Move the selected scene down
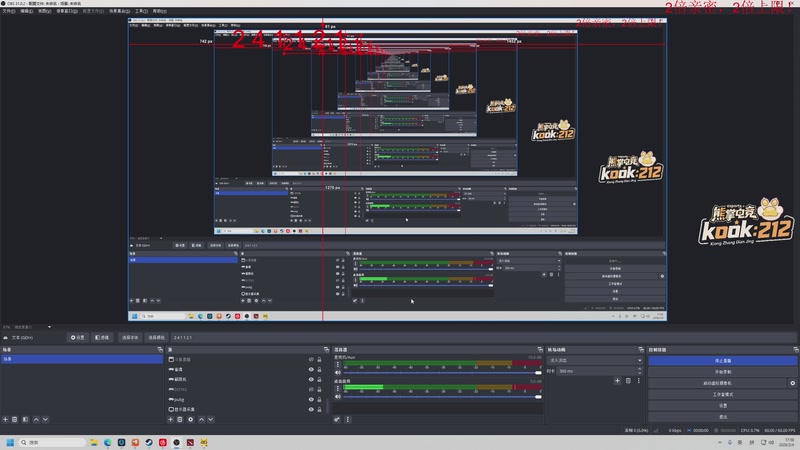This screenshot has width=800, height=450. pyautogui.click(x=45, y=419)
